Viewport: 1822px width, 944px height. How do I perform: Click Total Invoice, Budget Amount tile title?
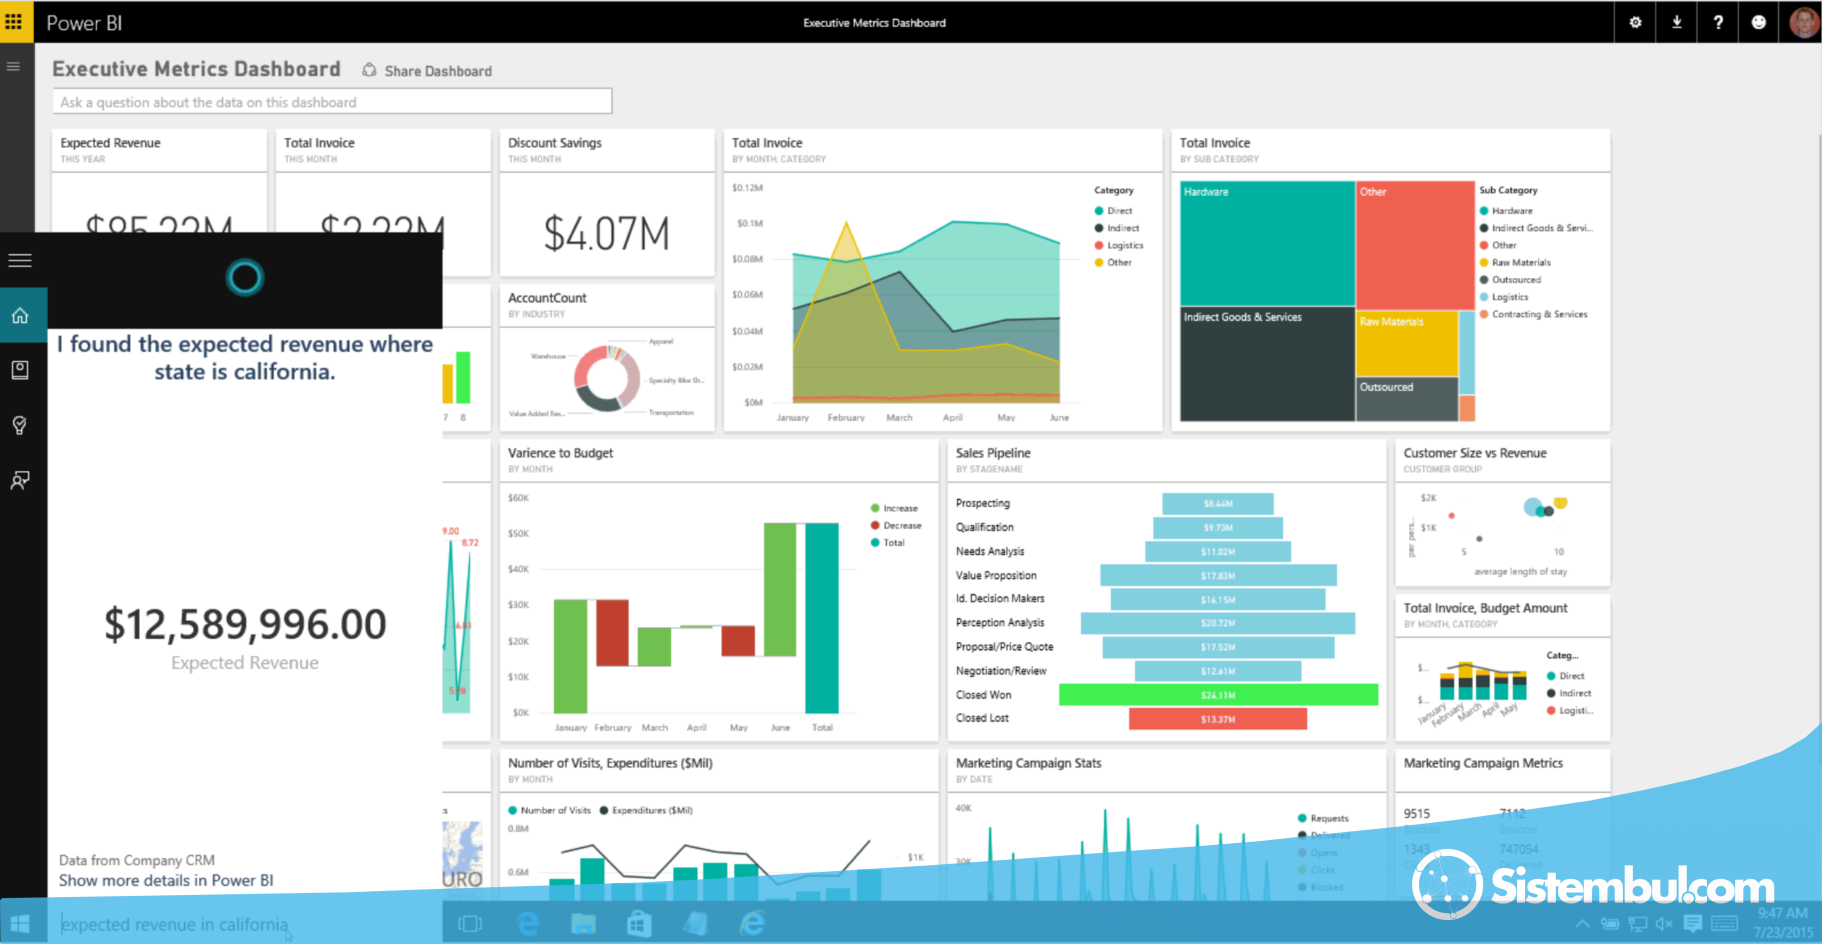pyautogui.click(x=1485, y=608)
